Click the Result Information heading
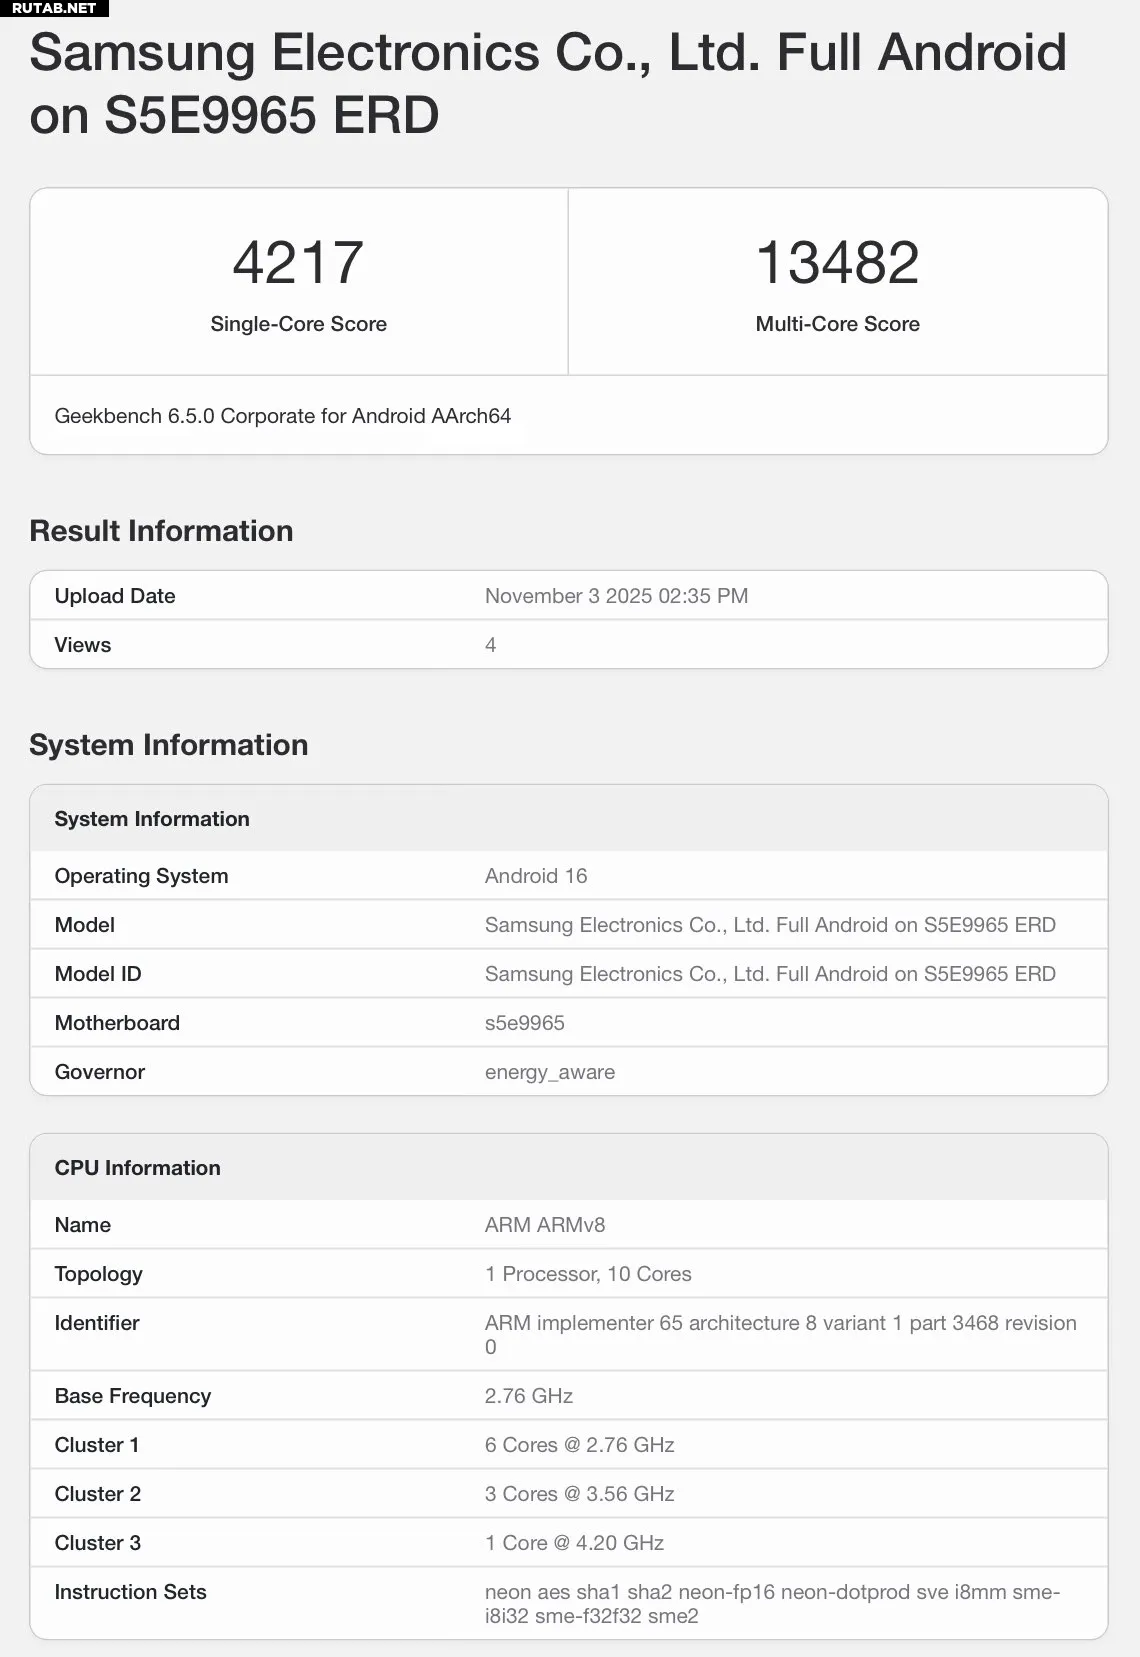Screen dimensions: 1140x1657 click(x=161, y=531)
